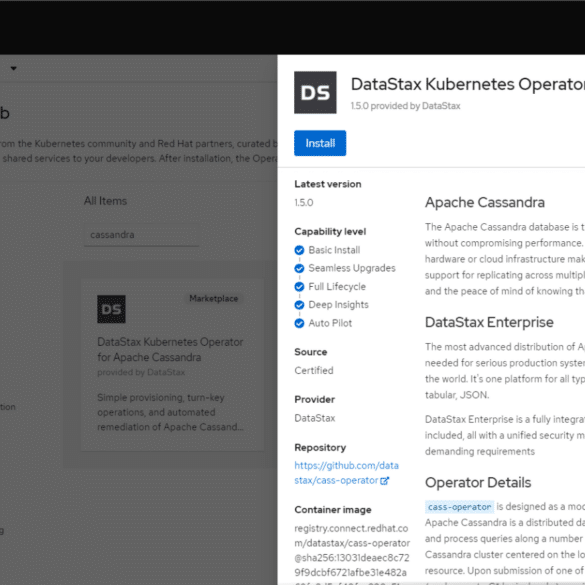Click the DS logo on the catalog card
Viewport: 585px width, 585px height.
click(x=111, y=309)
